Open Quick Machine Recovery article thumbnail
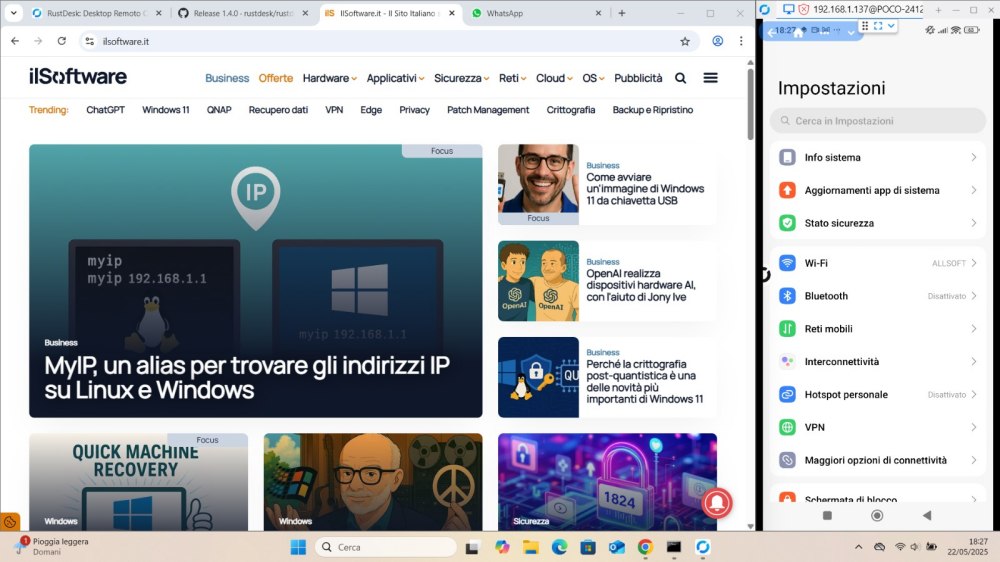Viewport: 1000px width, 562px height. point(138,482)
